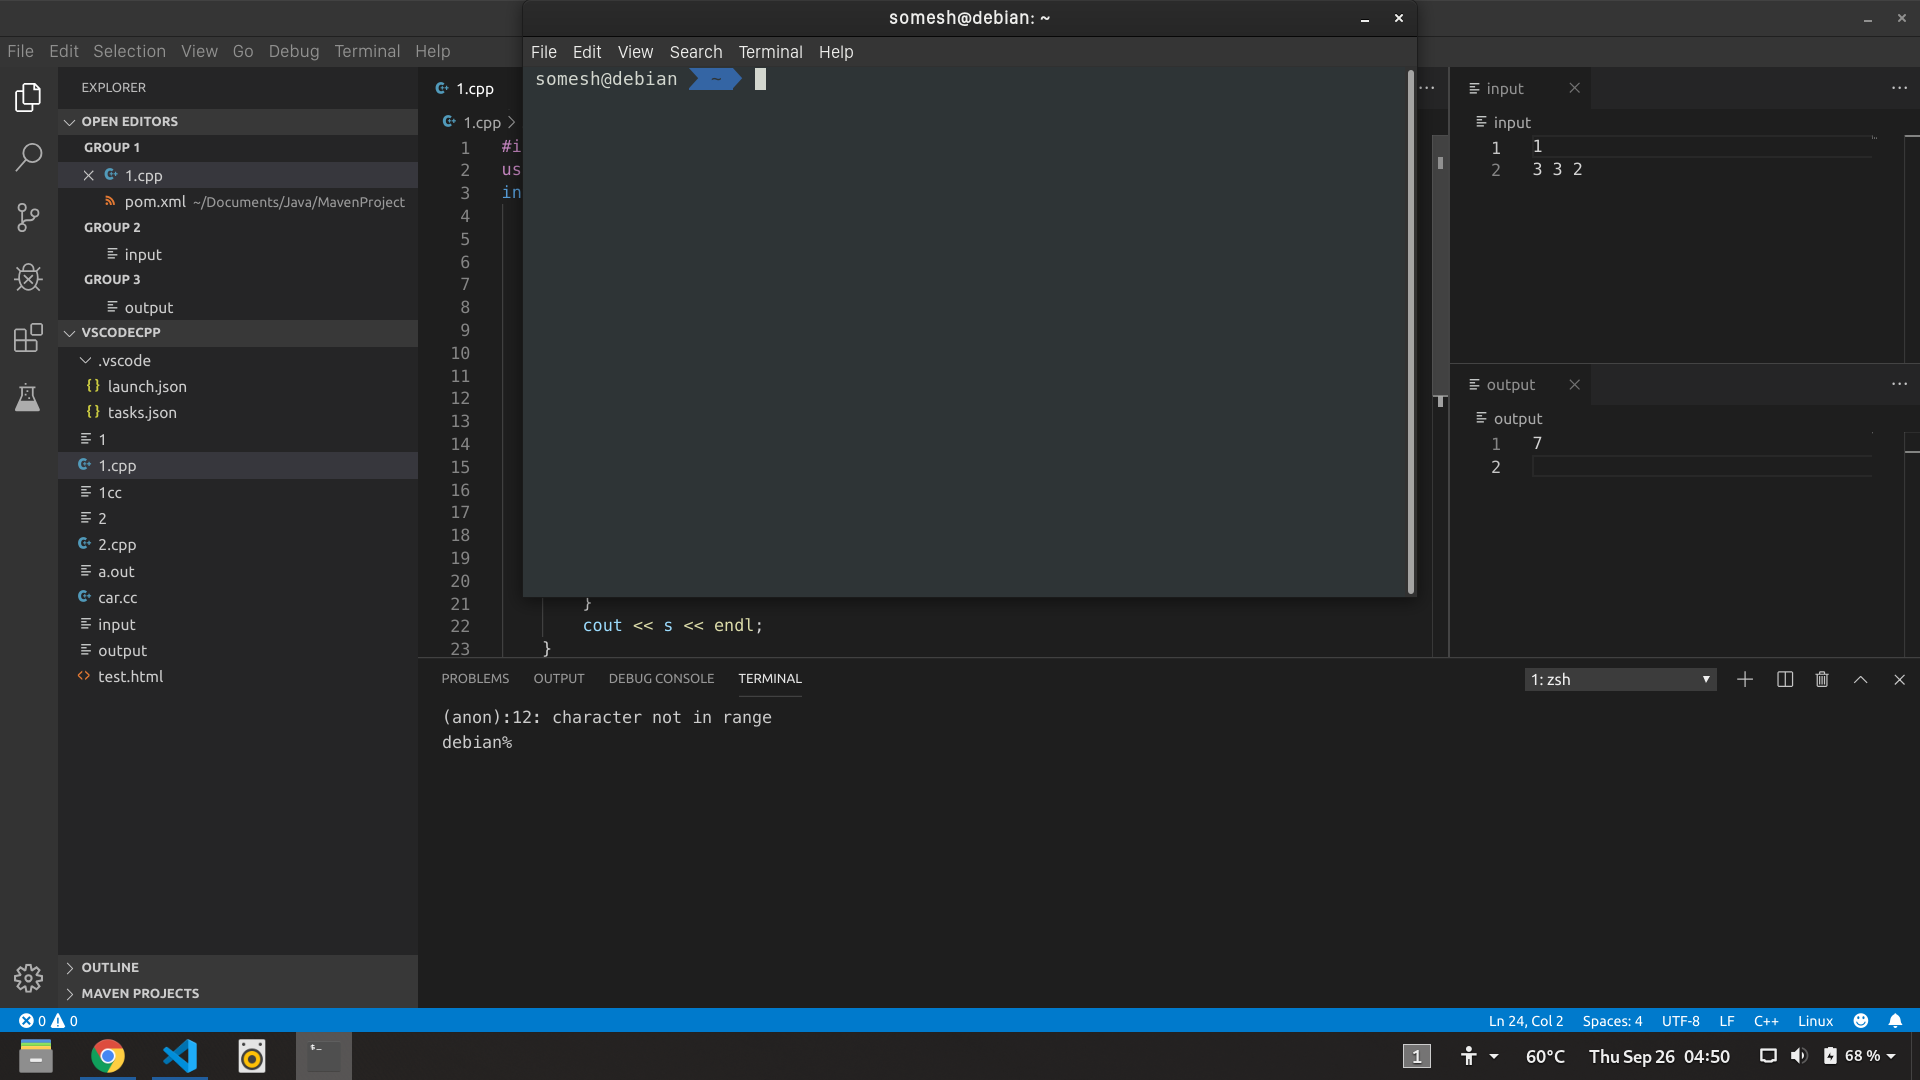The width and height of the screenshot is (1920, 1080).
Task: Open the Terminal menu in VS Code
Action: (367, 51)
